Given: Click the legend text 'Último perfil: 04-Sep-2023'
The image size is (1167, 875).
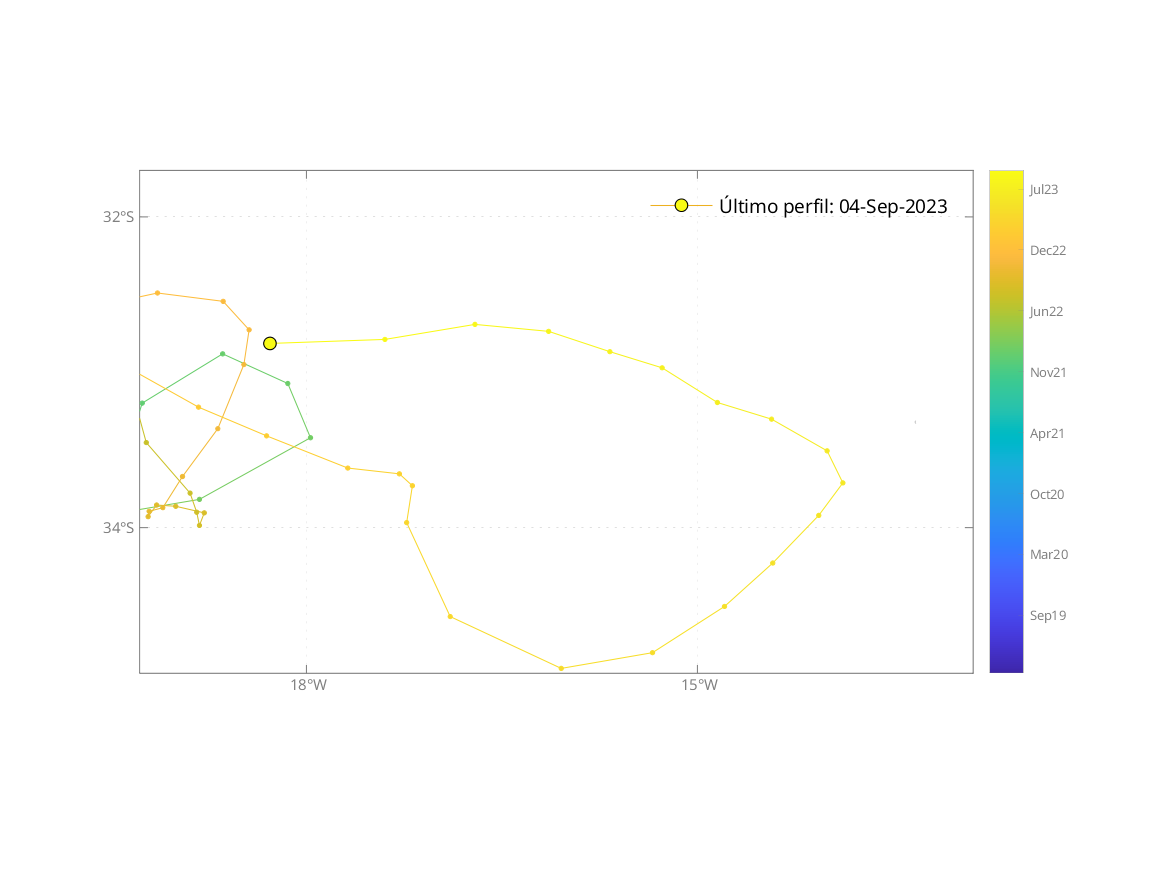Looking at the screenshot, I should (x=833, y=207).
